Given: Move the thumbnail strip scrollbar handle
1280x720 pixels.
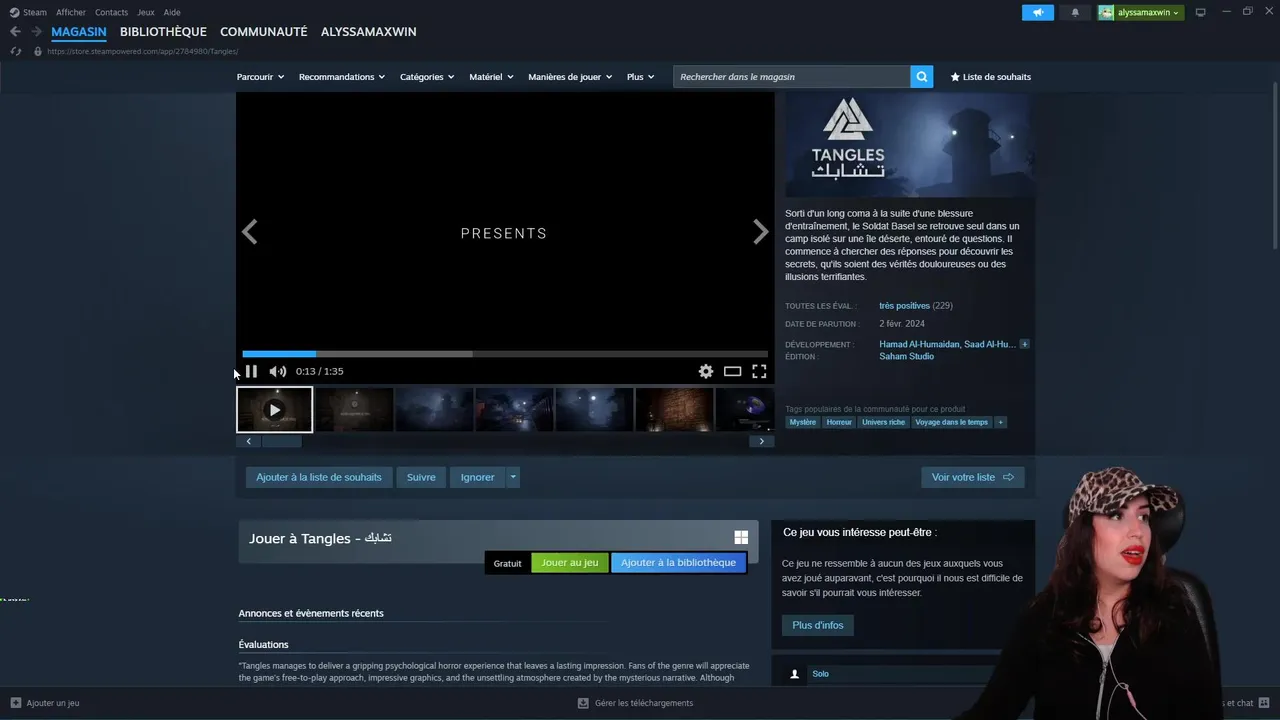Looking at the screenshot, I should click(280, 441).
